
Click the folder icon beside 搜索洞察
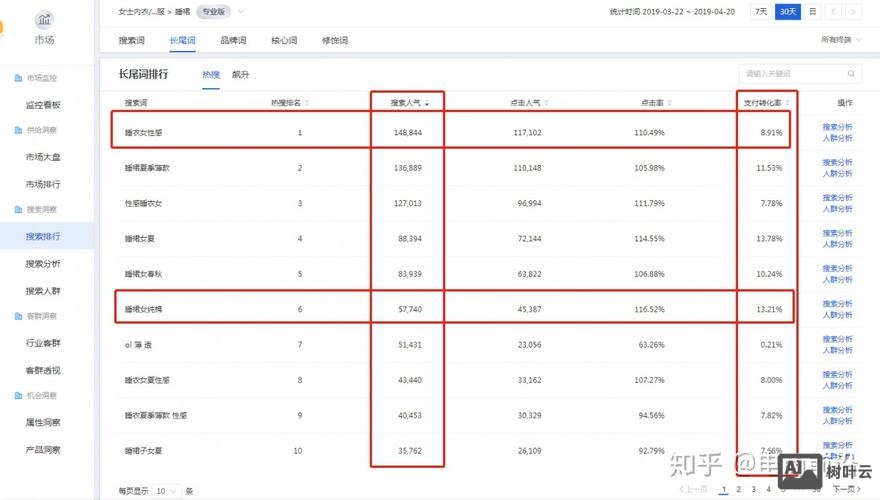[18, 209]
